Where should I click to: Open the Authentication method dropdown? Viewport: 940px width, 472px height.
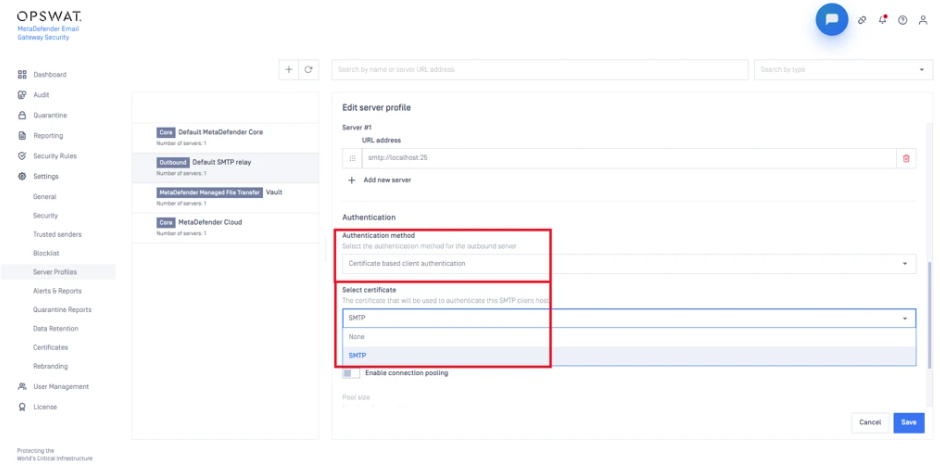coord(629,263)
